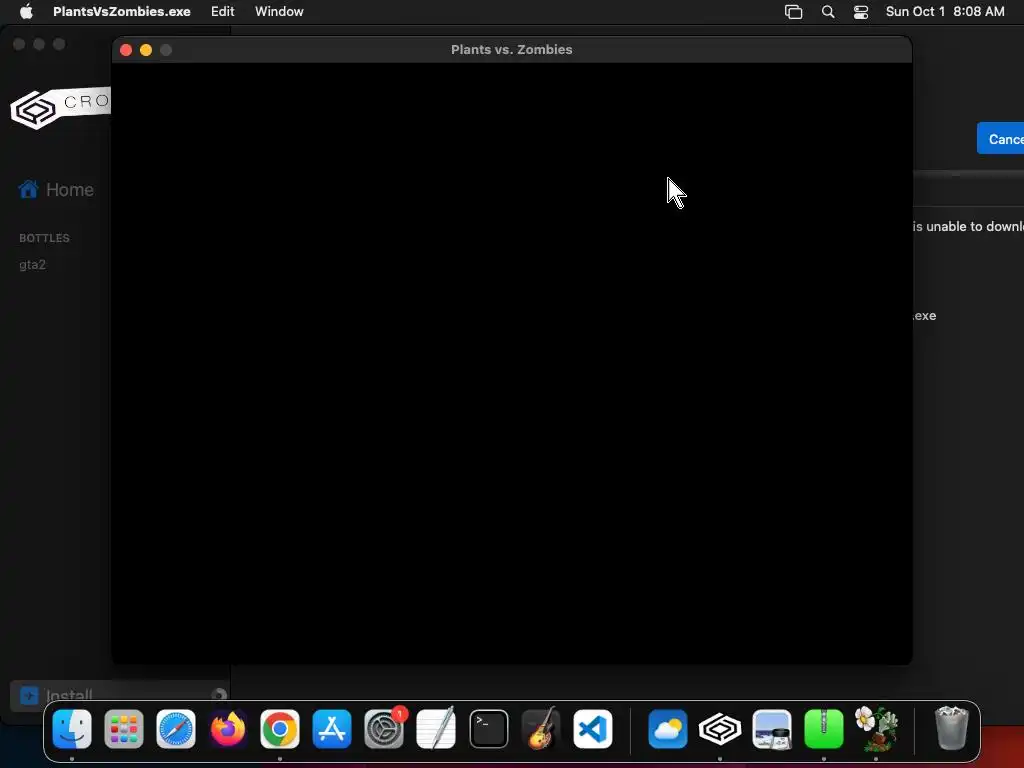Open Visual Studio Code from the Dock
This screenshot has width=1024, height=768.
[x=593, y=729]
